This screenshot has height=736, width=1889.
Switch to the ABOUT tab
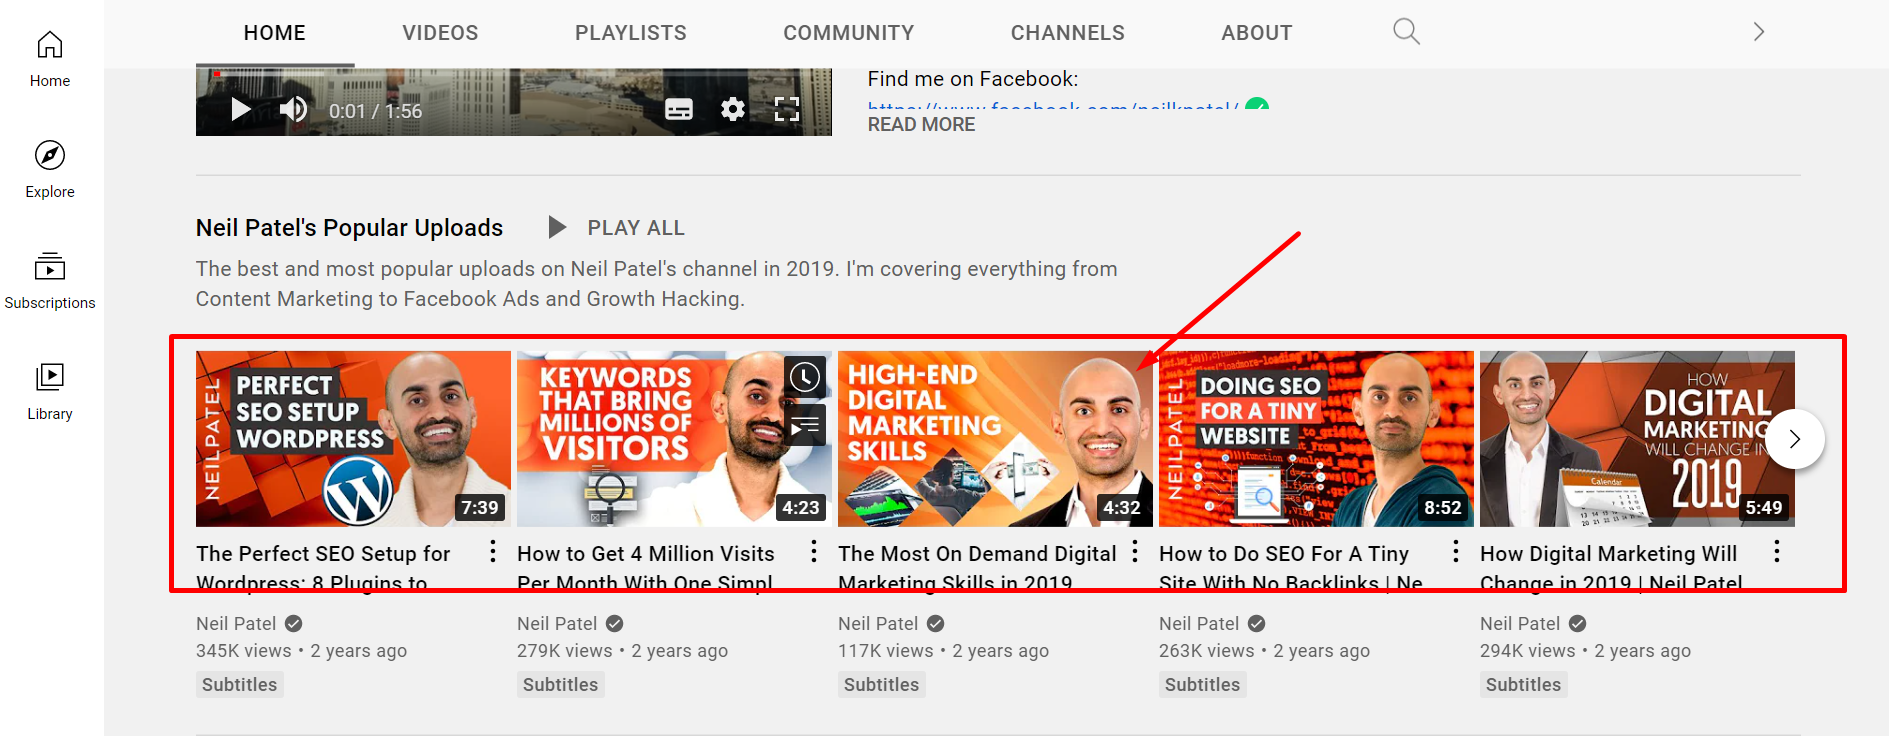click(x=1257, y=33)
